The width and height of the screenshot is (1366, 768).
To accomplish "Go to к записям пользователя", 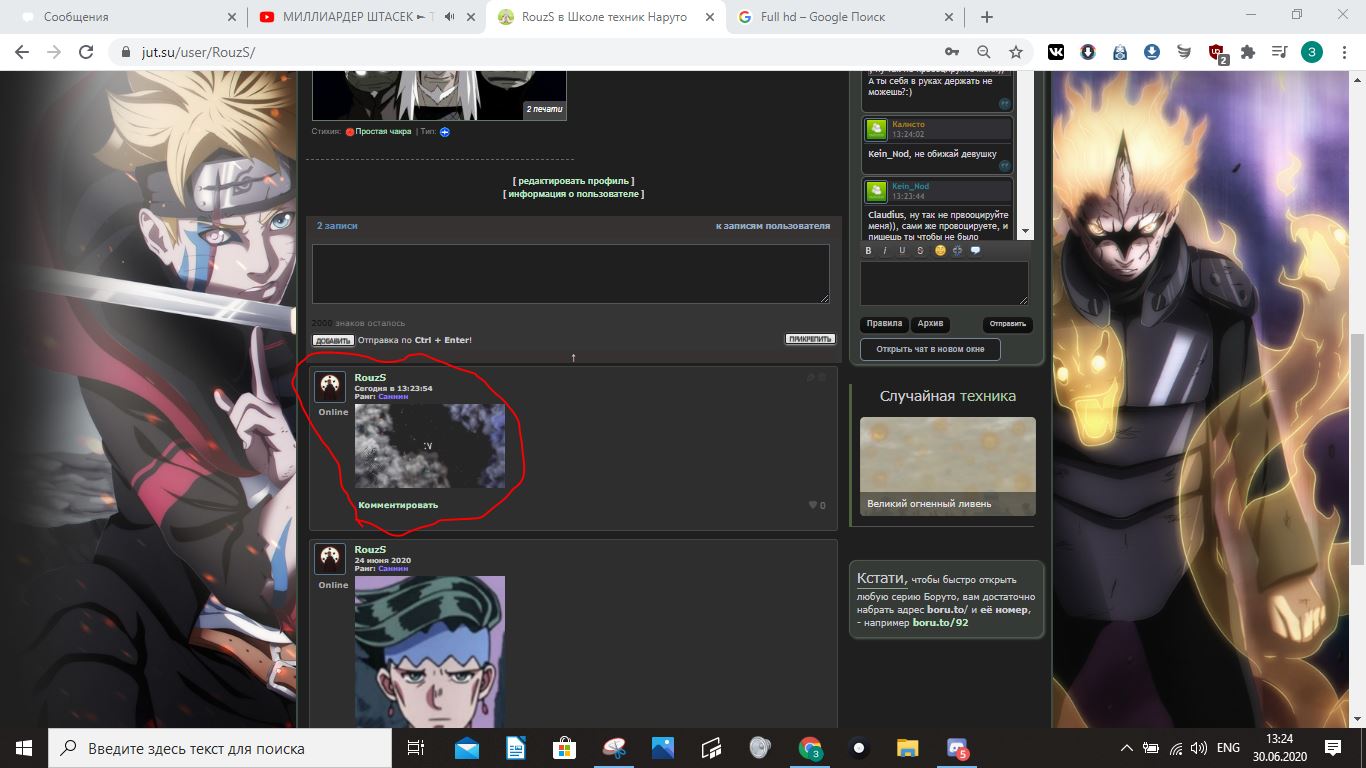I will tap(772, 226).
